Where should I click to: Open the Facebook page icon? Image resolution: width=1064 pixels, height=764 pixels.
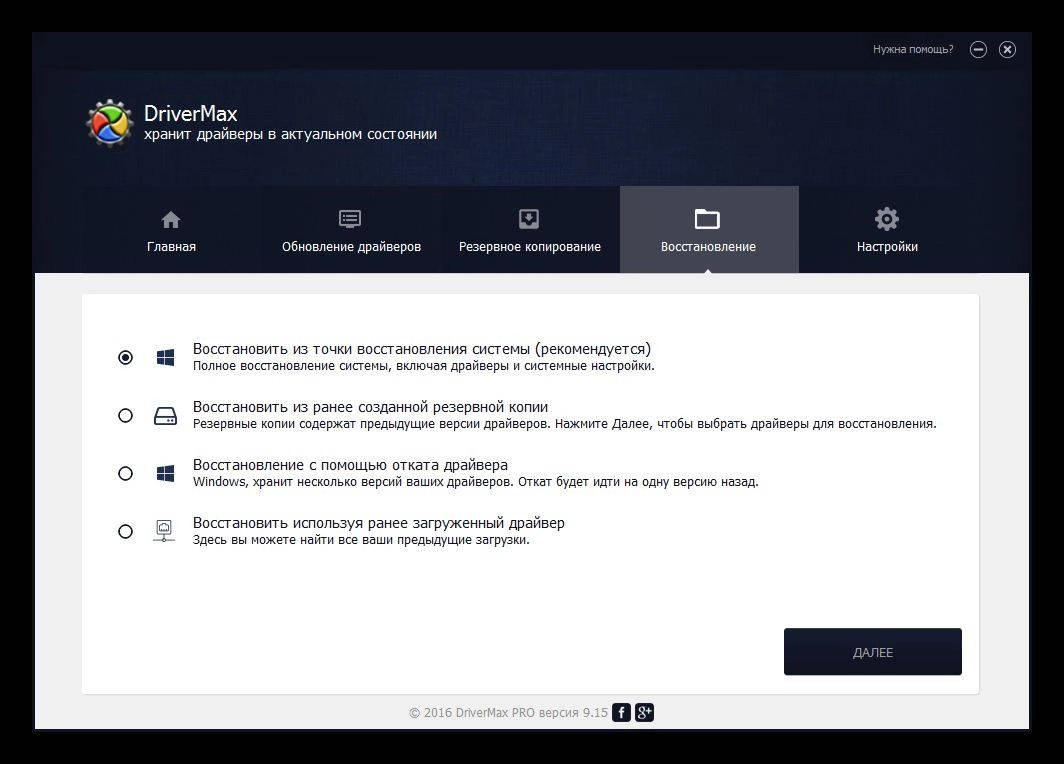[622, 712]
